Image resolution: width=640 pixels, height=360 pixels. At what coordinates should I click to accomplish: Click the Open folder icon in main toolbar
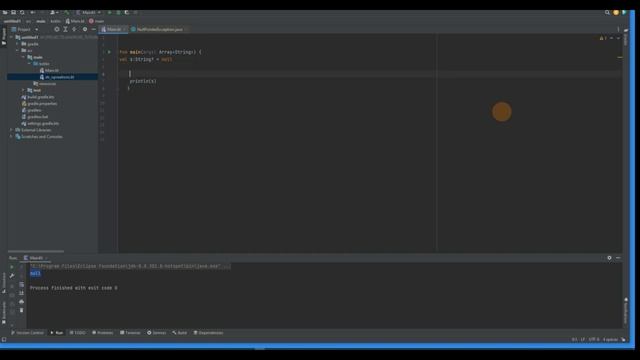(5, 13)
